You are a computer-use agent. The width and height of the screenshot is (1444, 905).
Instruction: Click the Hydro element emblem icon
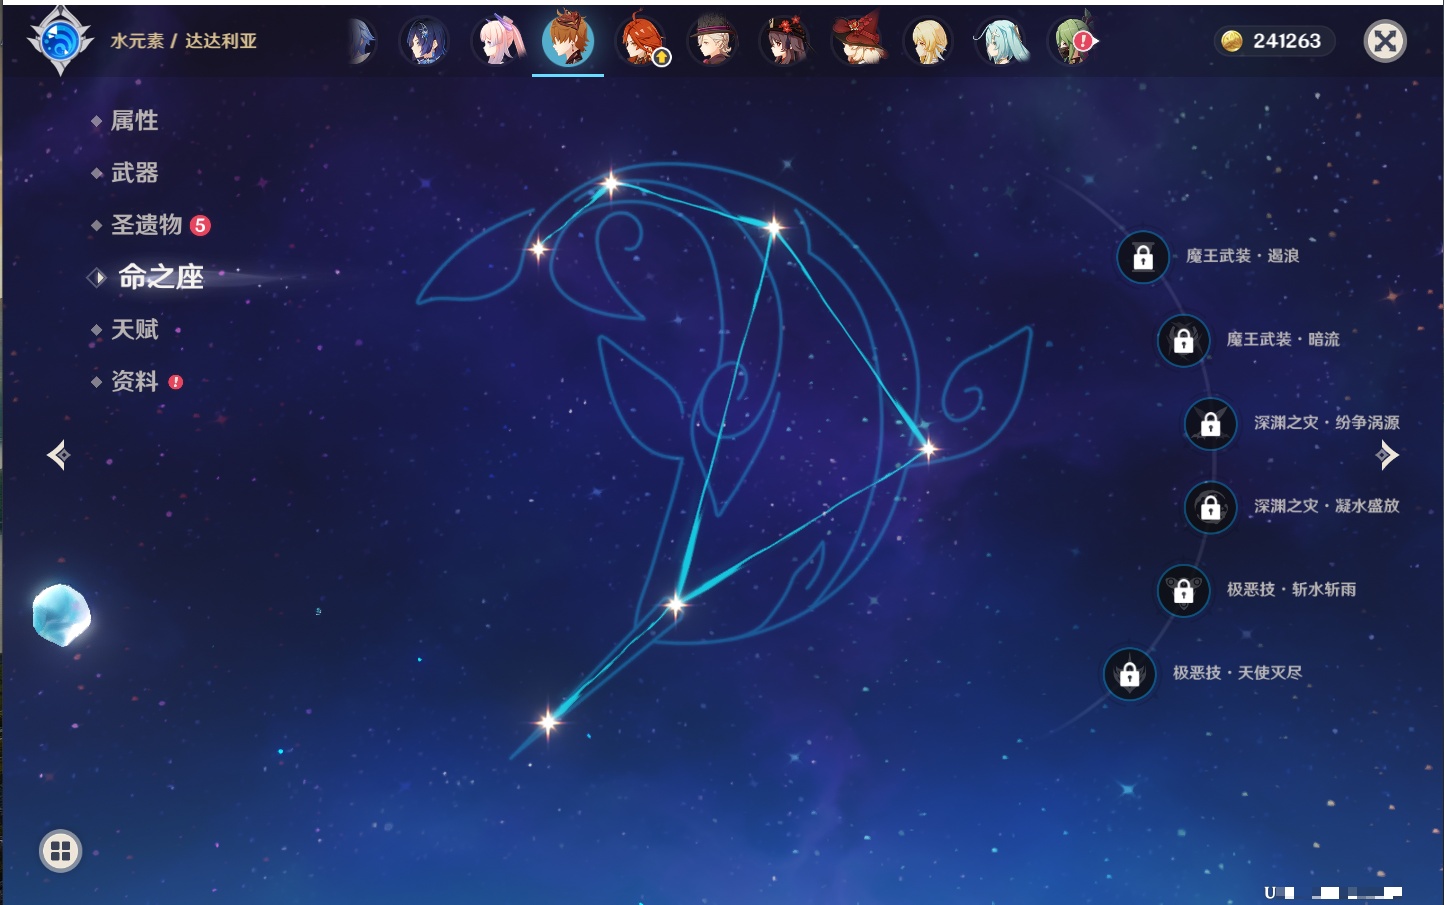60,41
